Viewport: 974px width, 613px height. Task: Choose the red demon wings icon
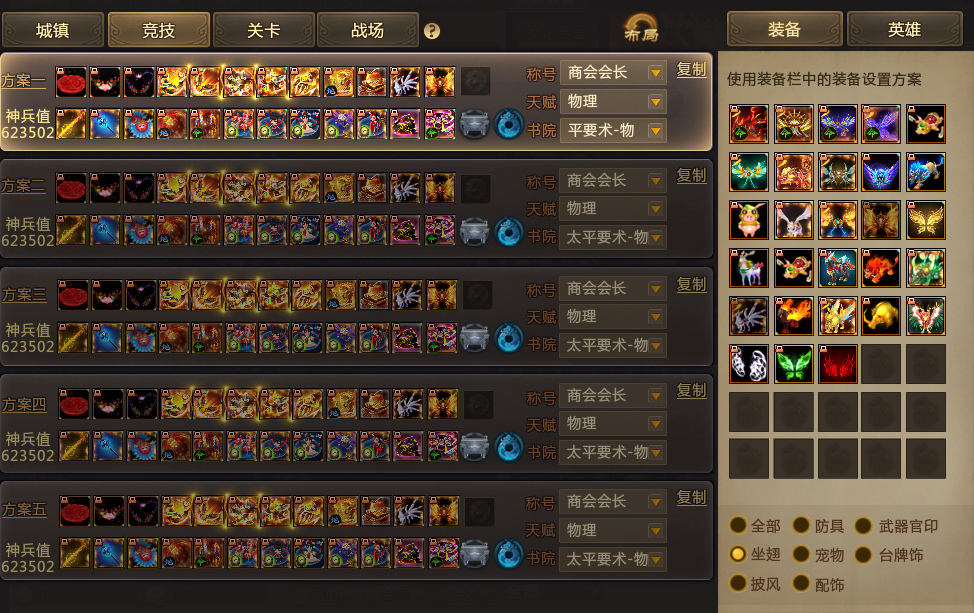point(837,364)
